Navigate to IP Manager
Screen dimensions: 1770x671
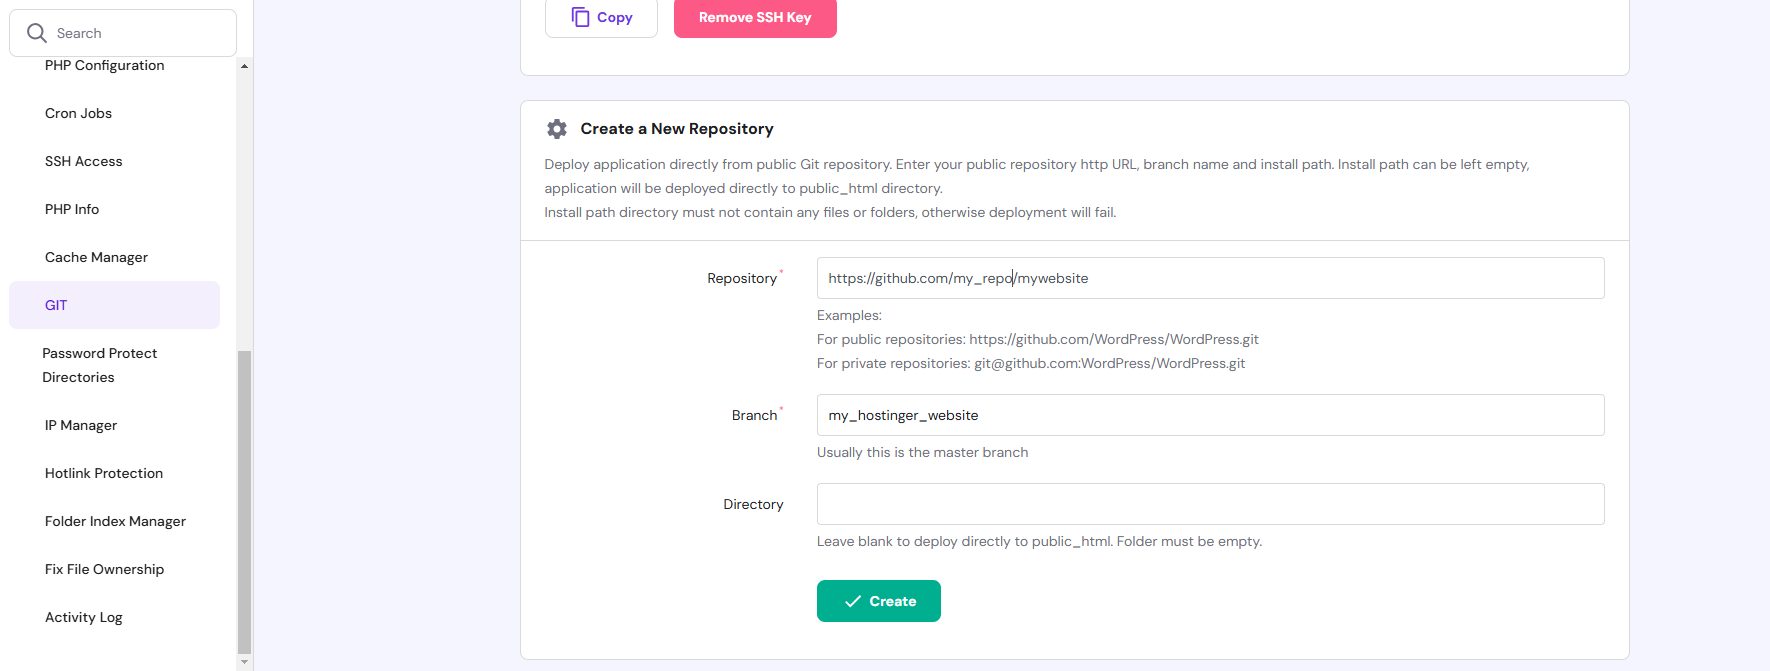(81, 426)
